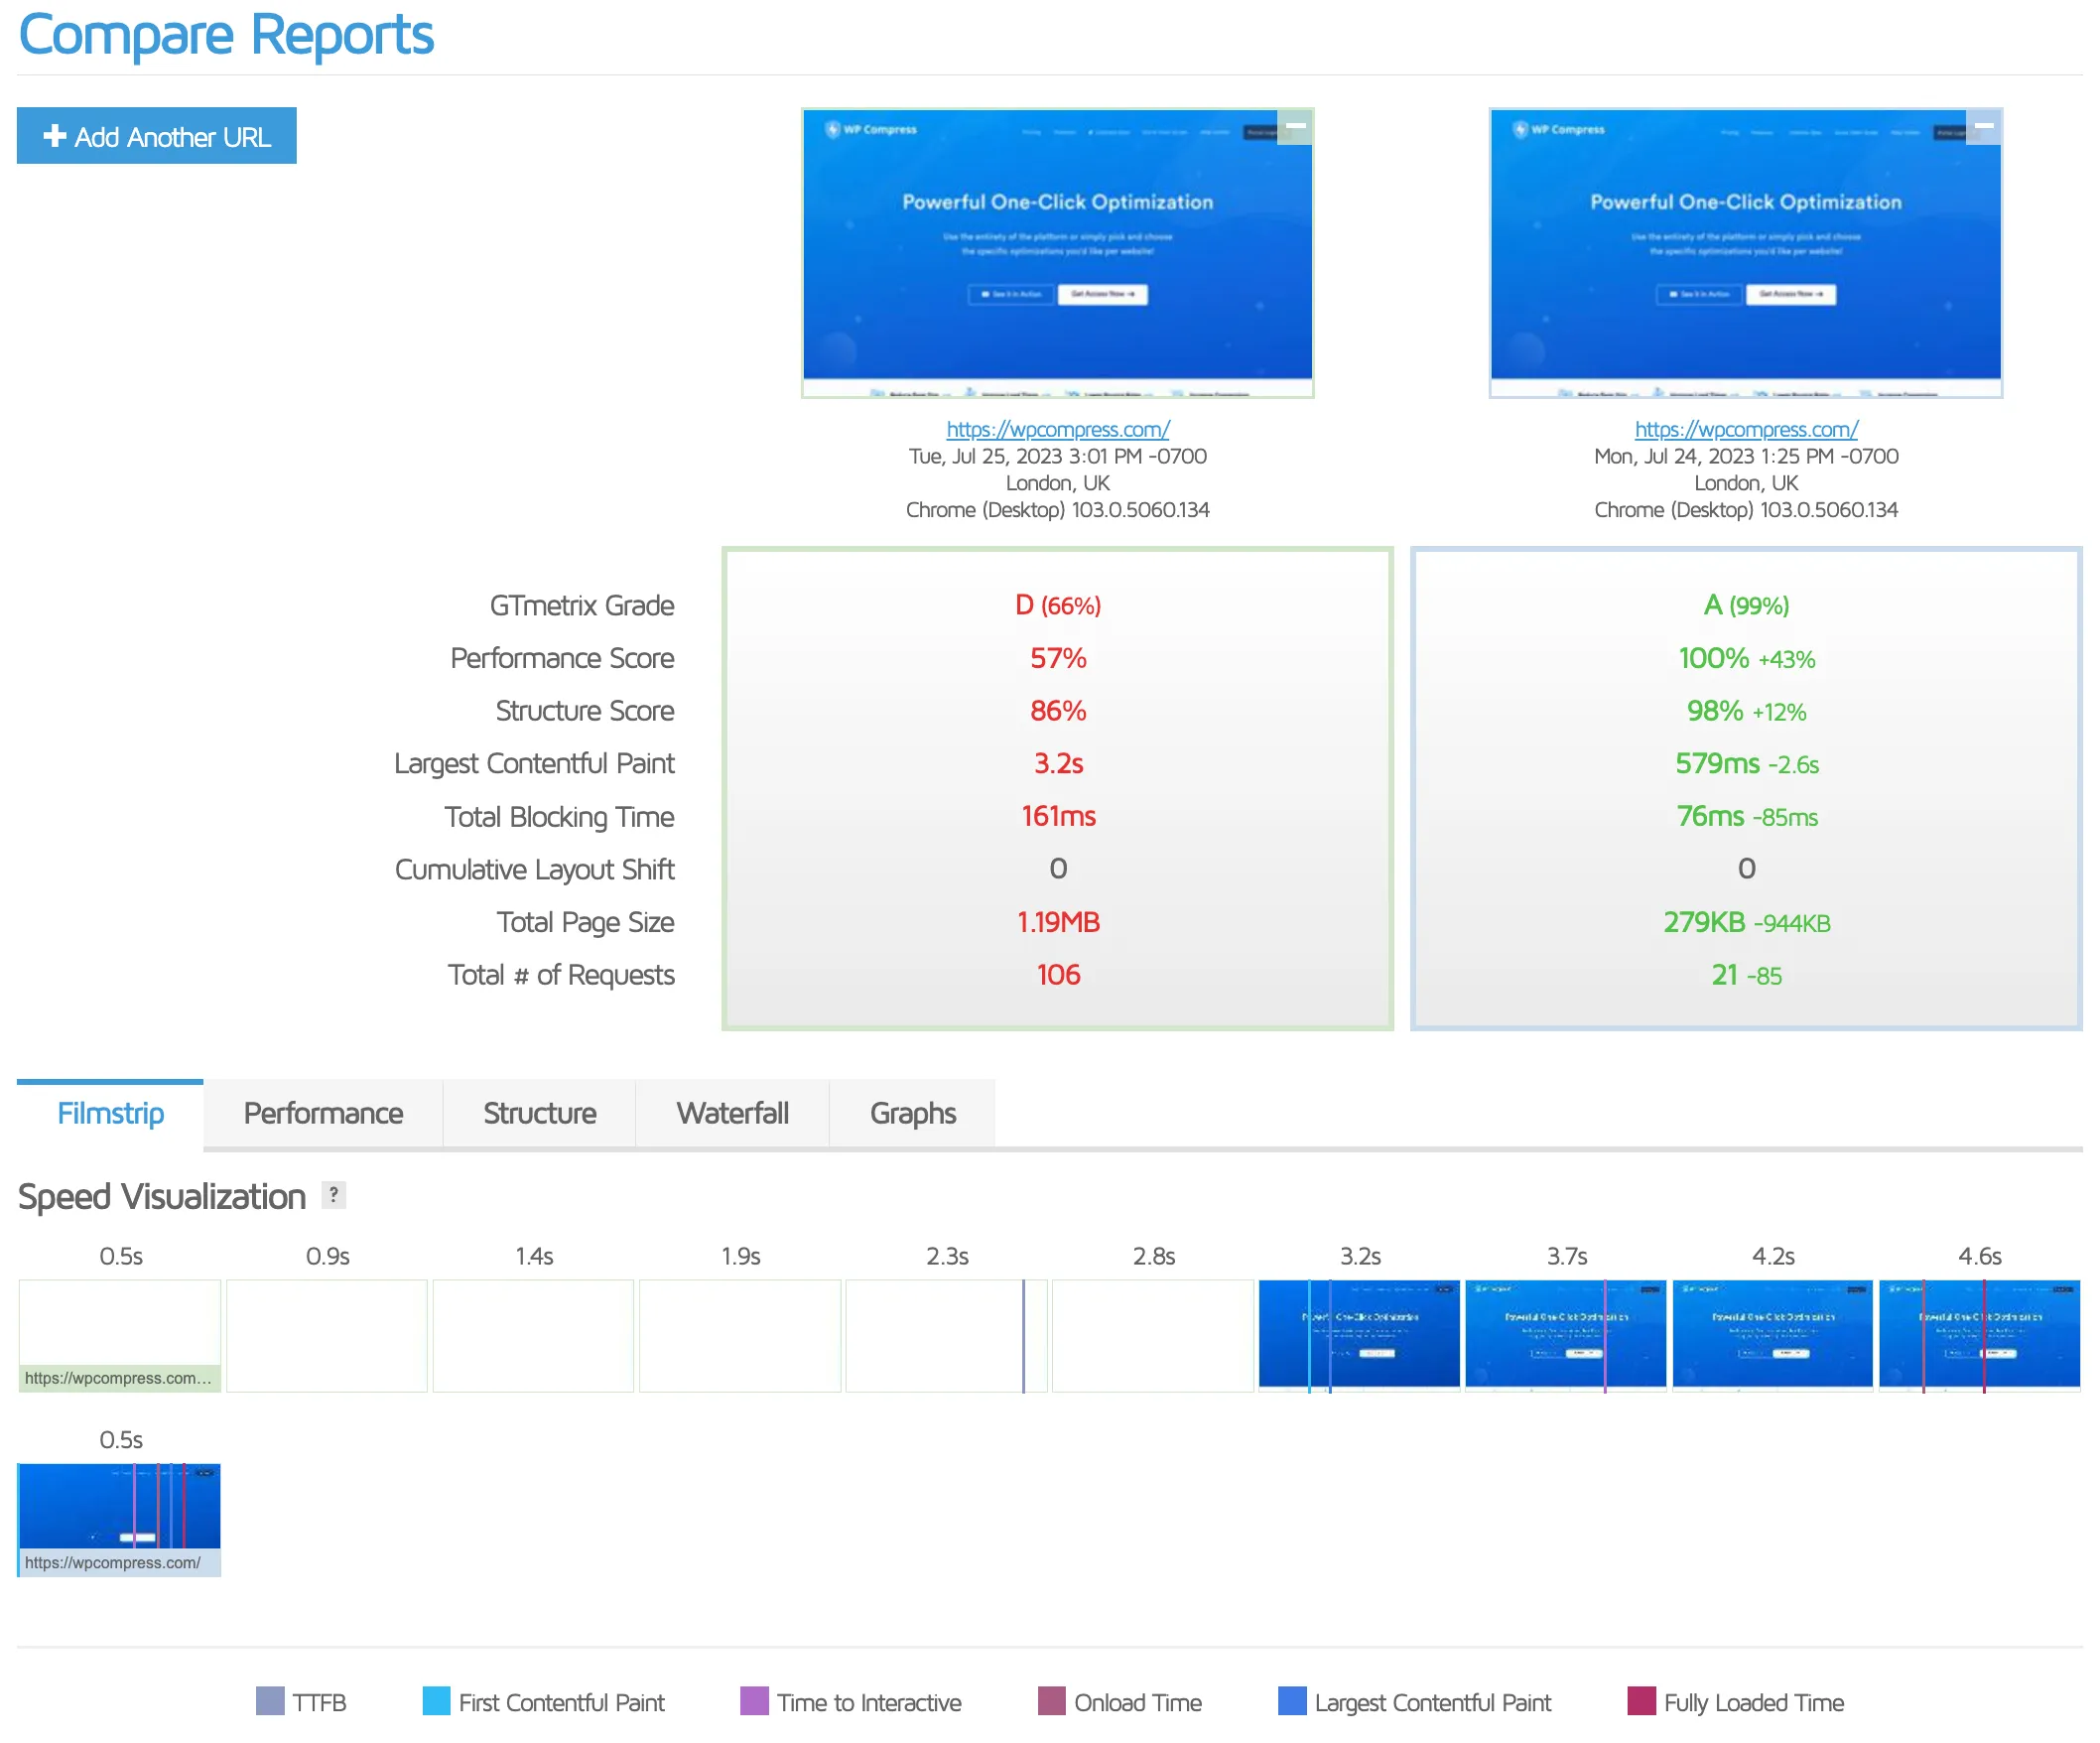
Task: Remove the July 25 report with minus icon
Action: (1295, 127)
